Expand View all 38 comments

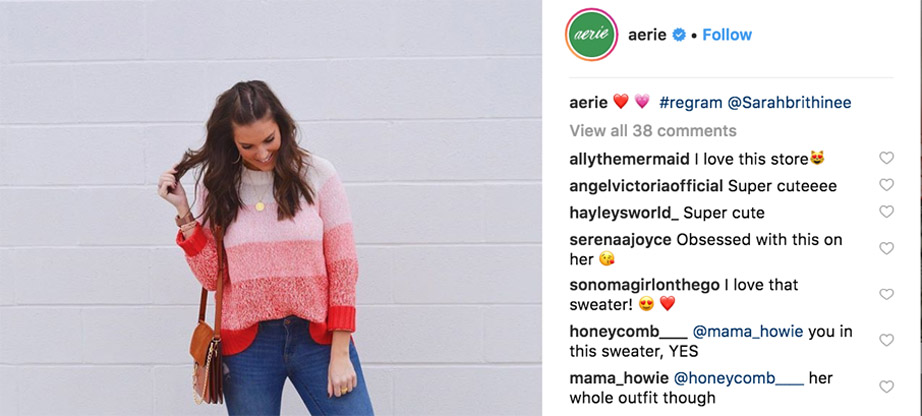653,131
